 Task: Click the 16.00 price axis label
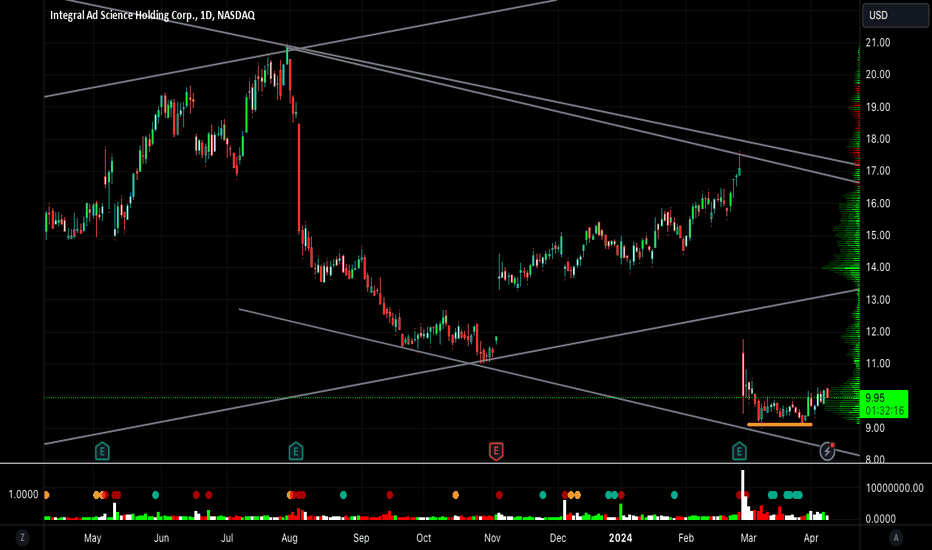tap(877, 203)
